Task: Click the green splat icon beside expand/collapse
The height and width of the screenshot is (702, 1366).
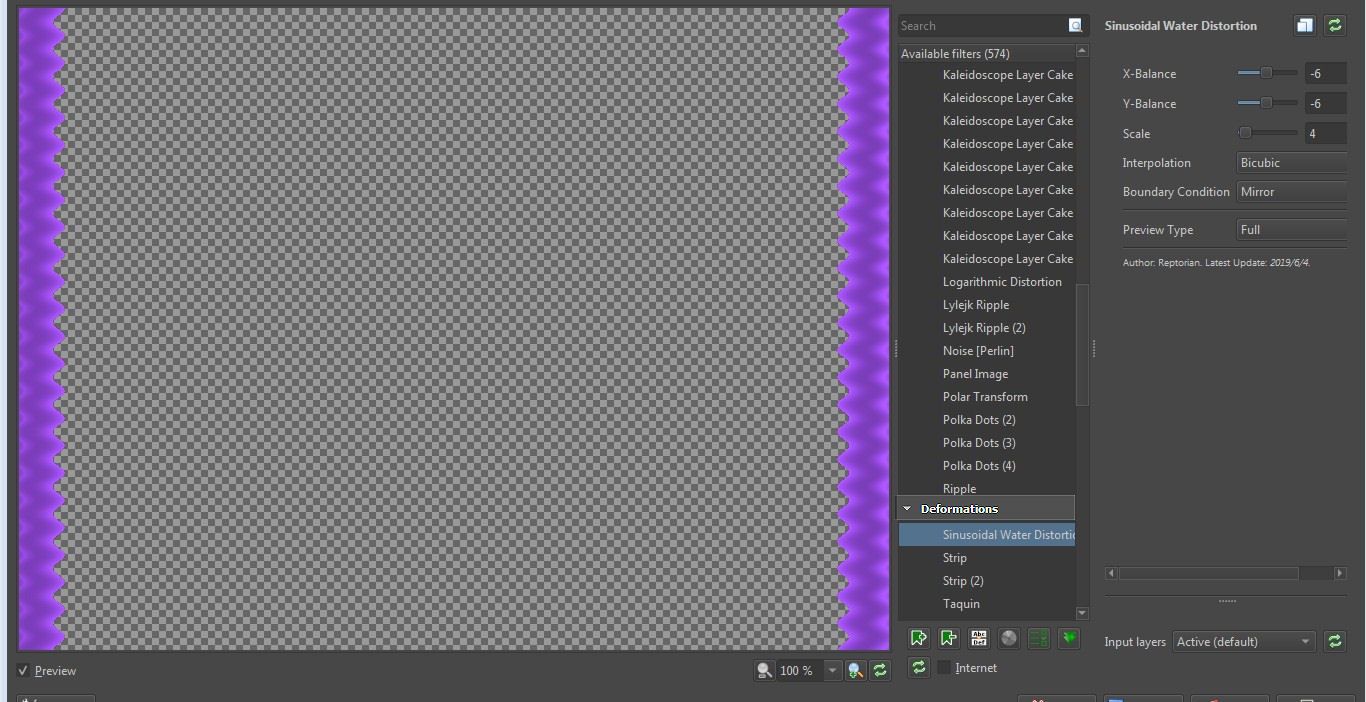Action: click(1069, 638)
